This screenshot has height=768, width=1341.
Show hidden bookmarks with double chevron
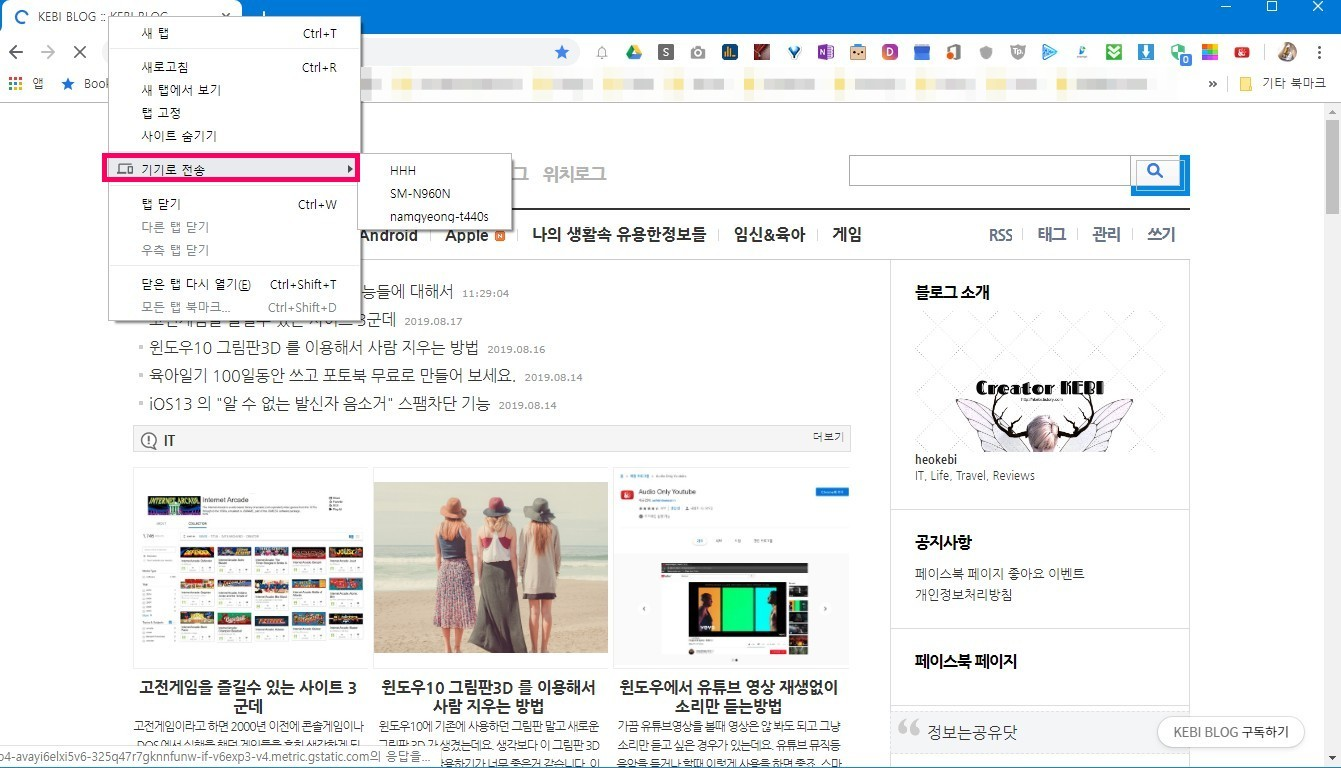coord(1213,84)
